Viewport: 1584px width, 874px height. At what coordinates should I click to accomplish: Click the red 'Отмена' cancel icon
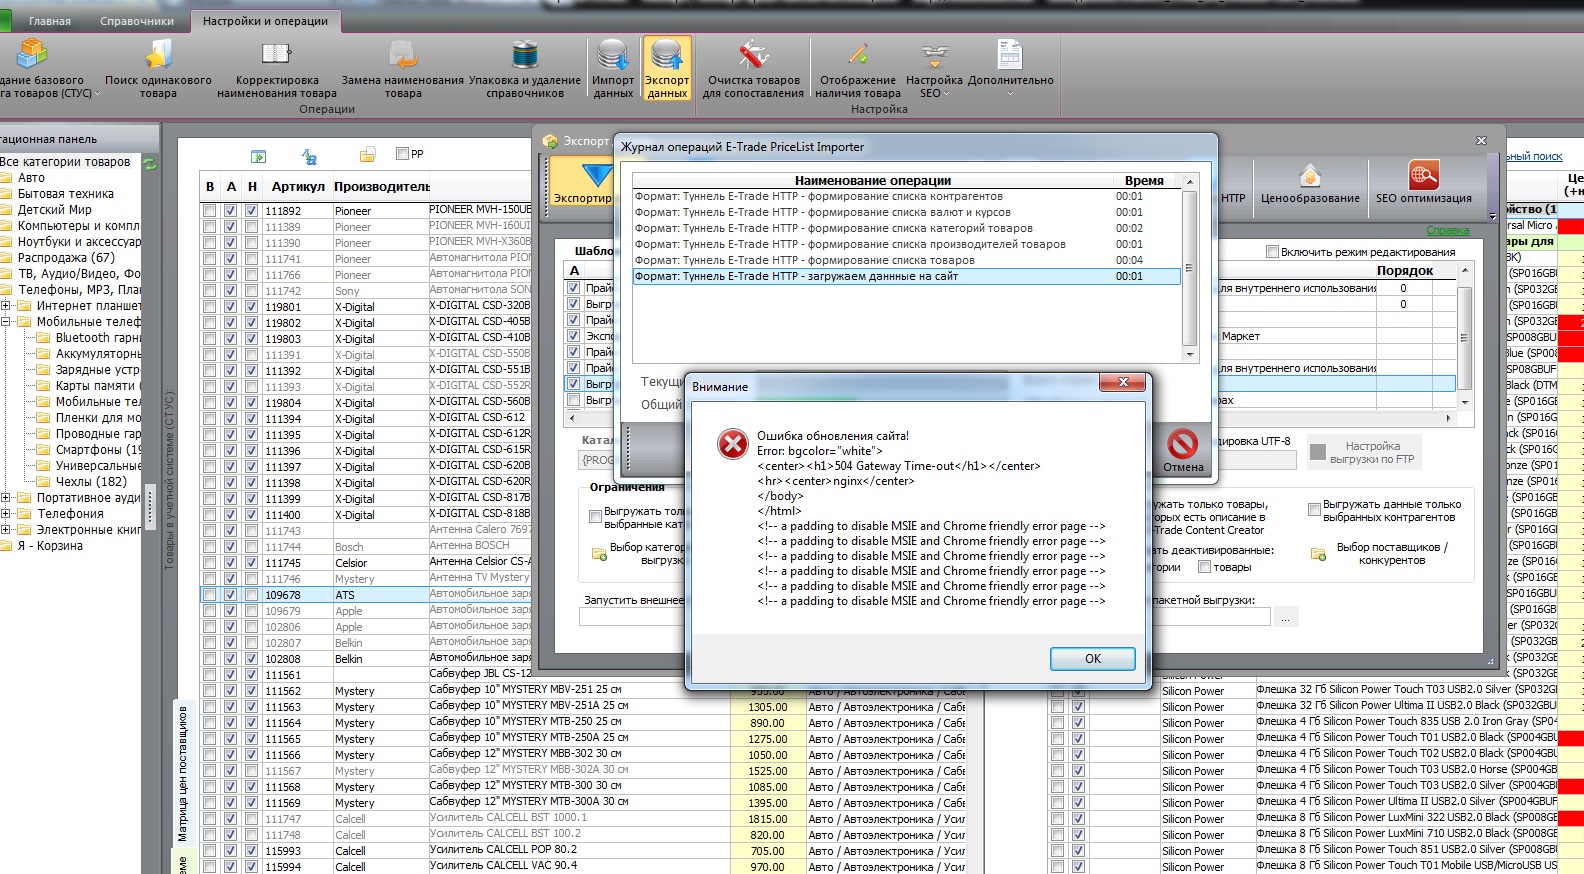point(1183,443)
